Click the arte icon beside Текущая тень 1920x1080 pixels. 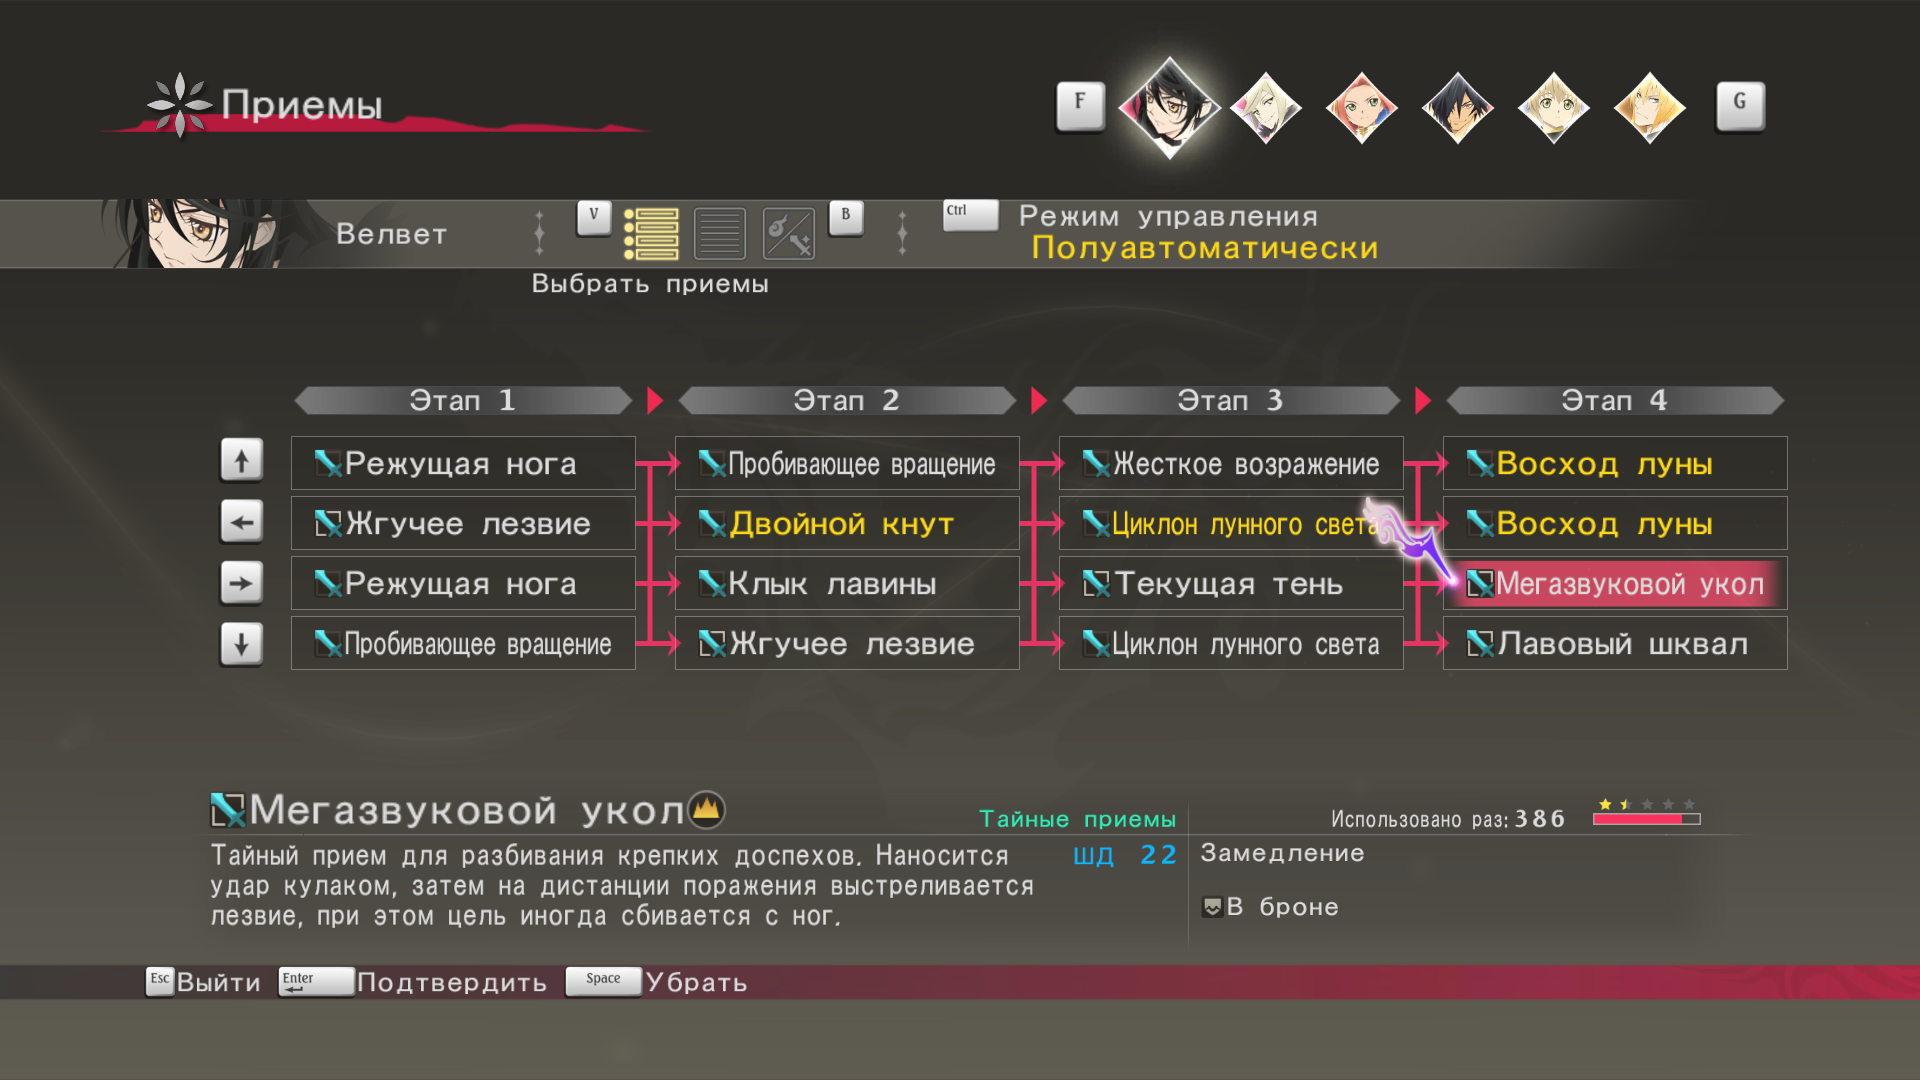[x=1096, y=584]
